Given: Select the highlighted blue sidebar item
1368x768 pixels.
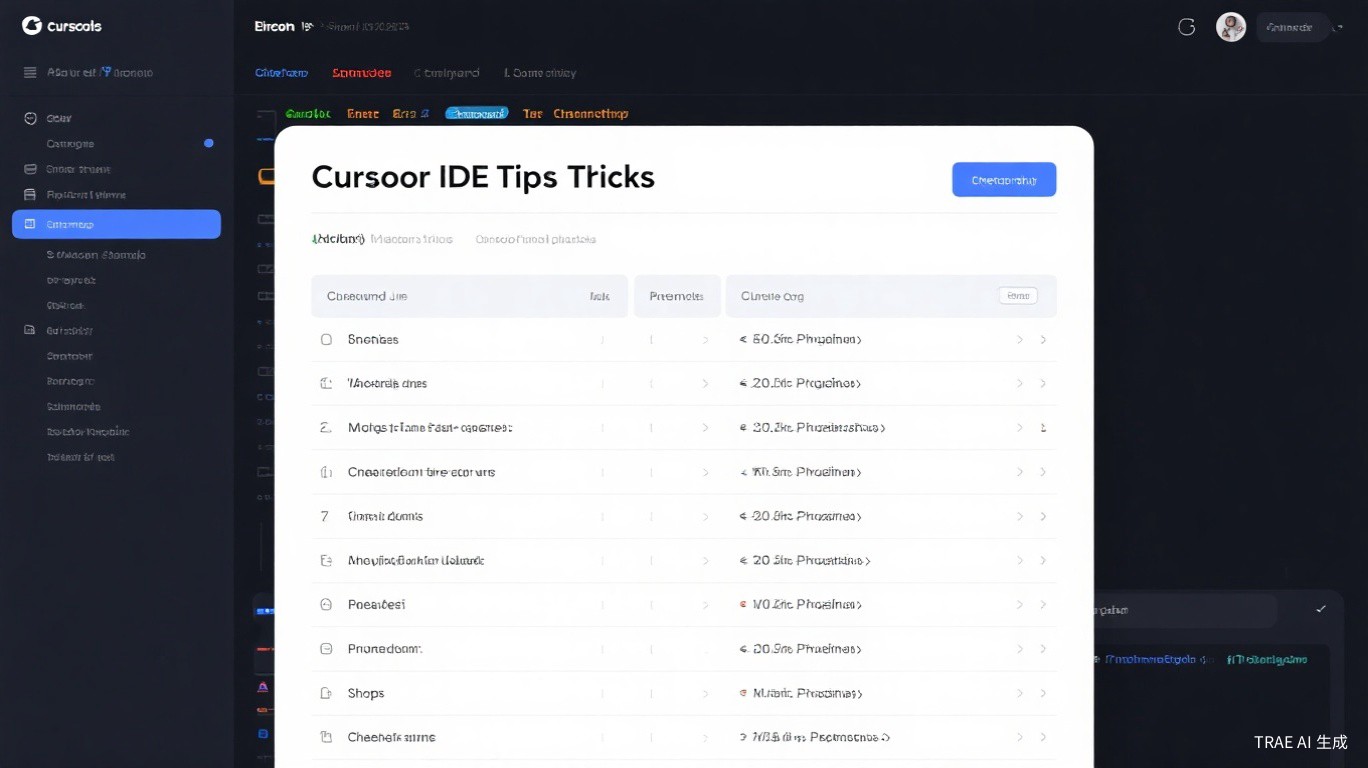Looking at the screenshot, I should [116, 224].
